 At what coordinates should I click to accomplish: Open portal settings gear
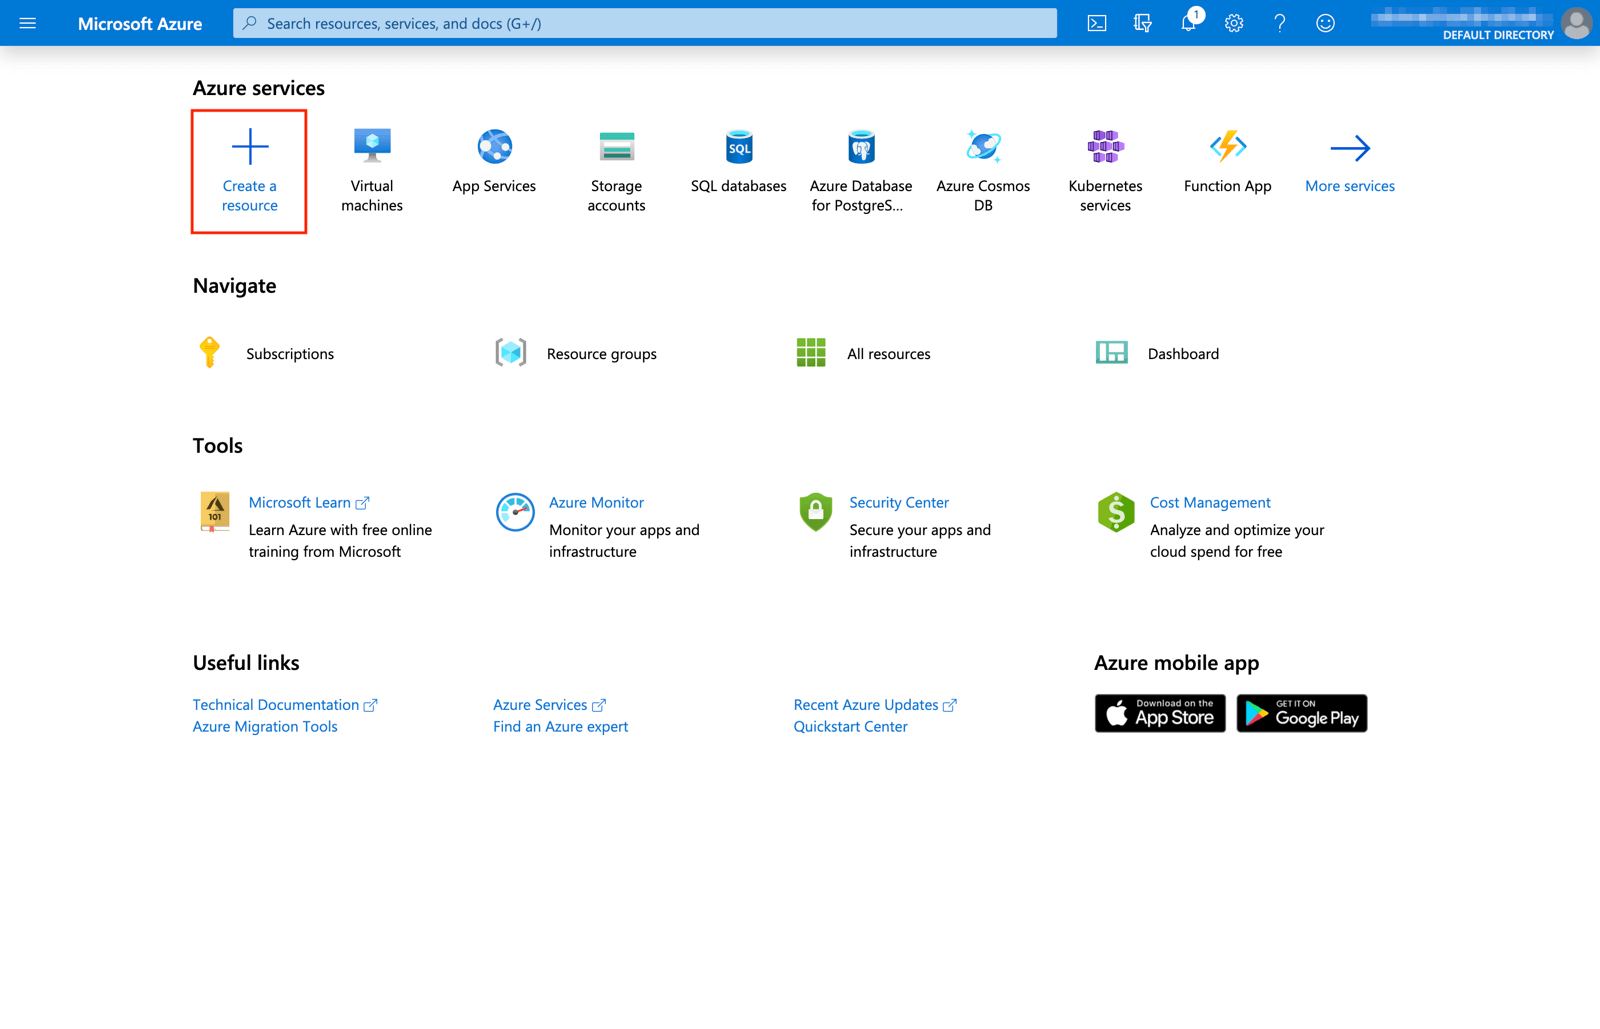[1234, 23]
